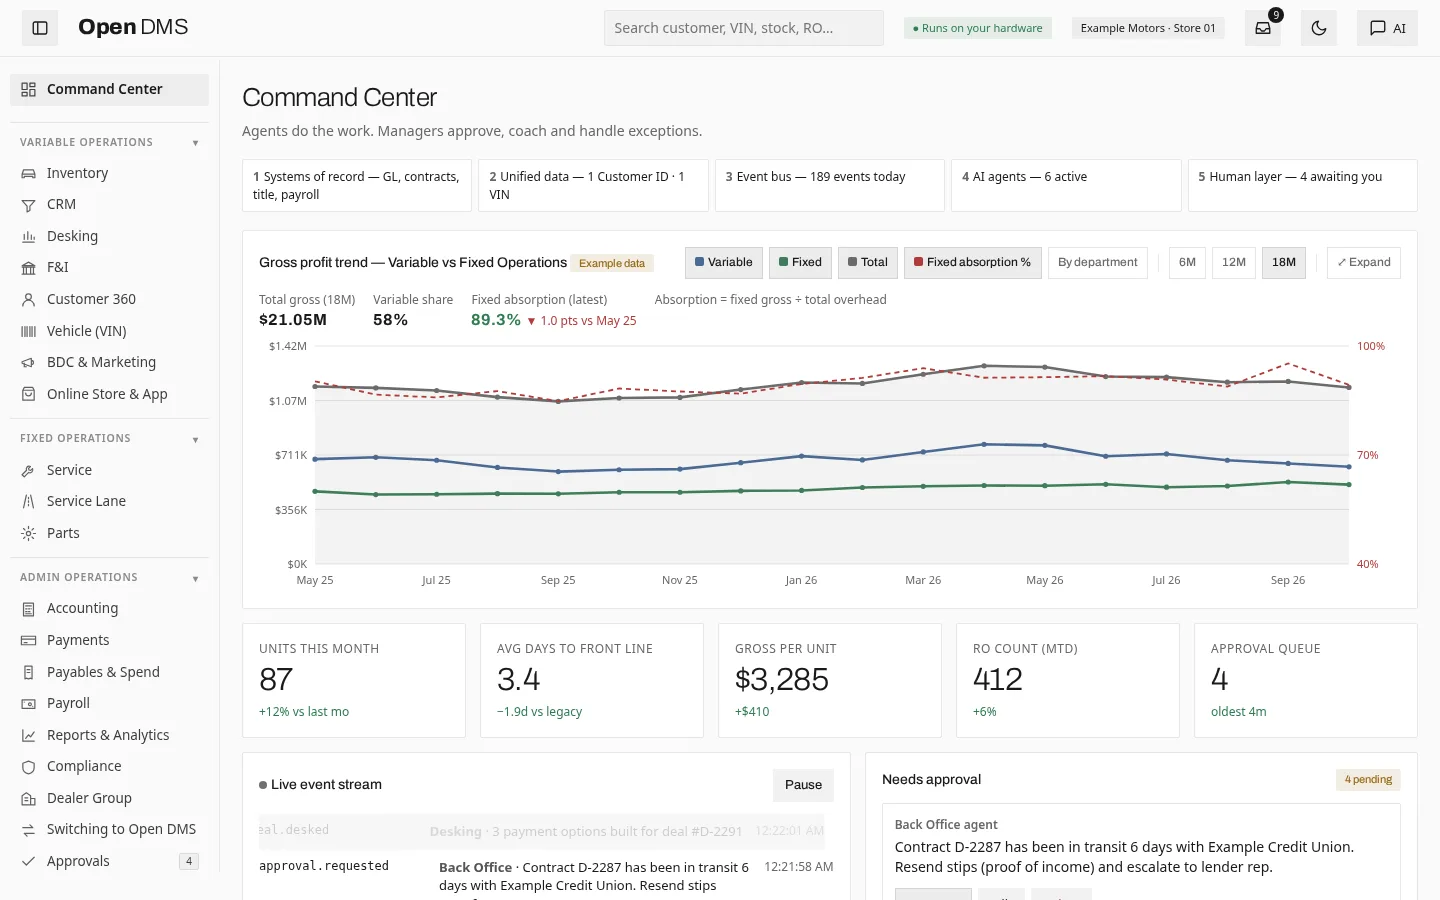
Task: Click the Inventory car icon
Action: (x=29, y=173)
